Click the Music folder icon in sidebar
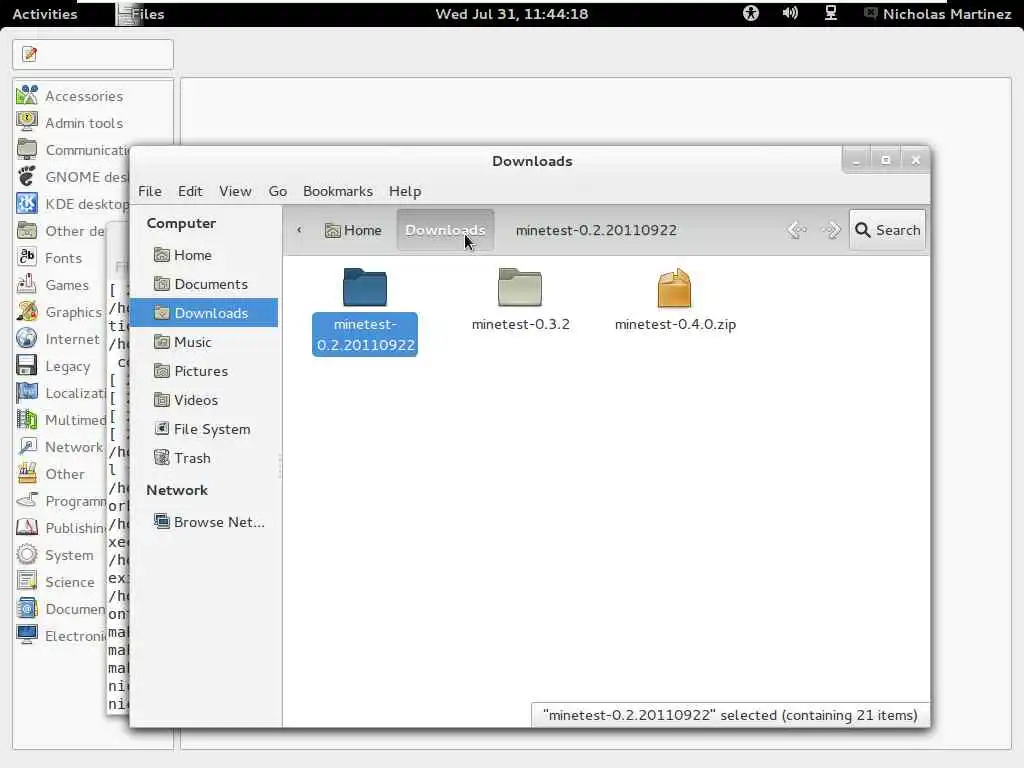1024x768 pixels. pyautogui.click(x=161, y=342)
